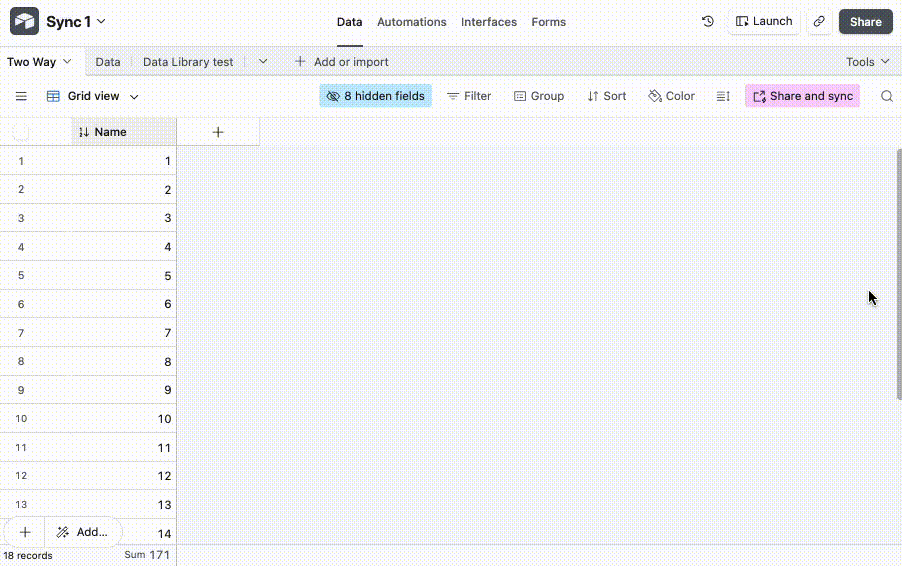Screen dimensions: 902x566
Task: Open the Color records options
Action: pyautogui.click(x=671, y=96)
